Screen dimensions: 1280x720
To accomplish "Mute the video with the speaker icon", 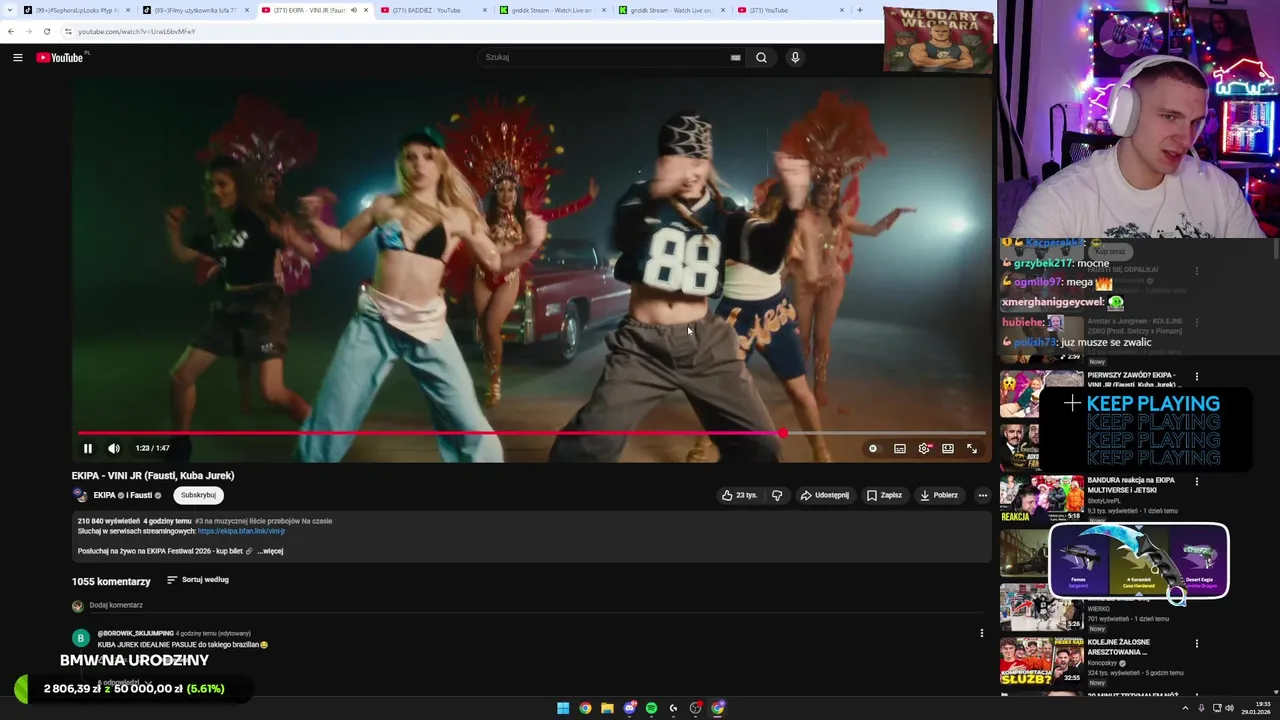I will click(114, 449).
